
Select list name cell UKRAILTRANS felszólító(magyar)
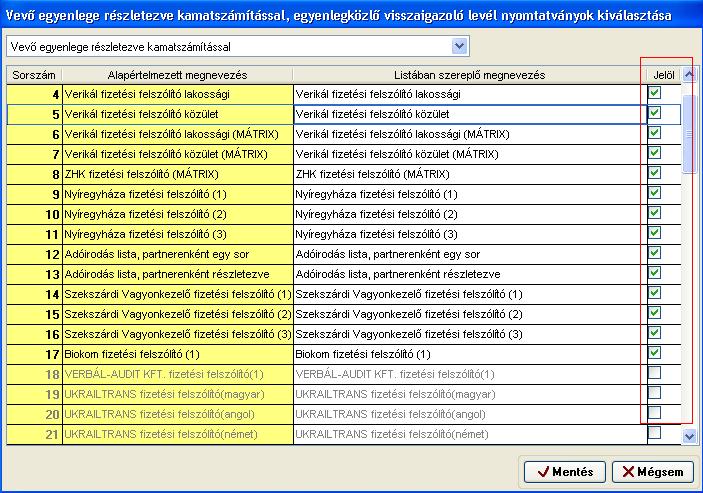[x=470, y=394]
